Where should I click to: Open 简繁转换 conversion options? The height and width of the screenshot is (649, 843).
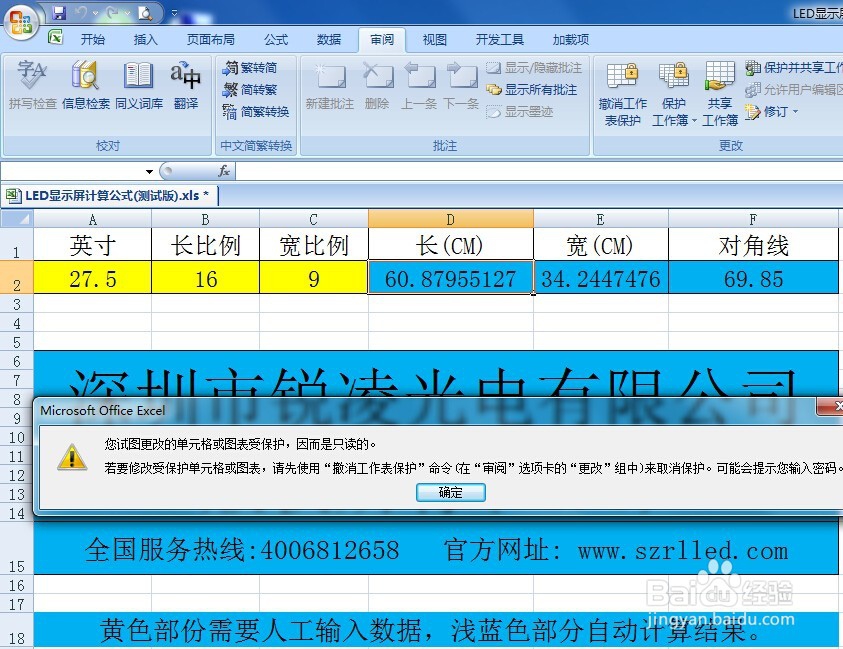(x=256, y=112)
